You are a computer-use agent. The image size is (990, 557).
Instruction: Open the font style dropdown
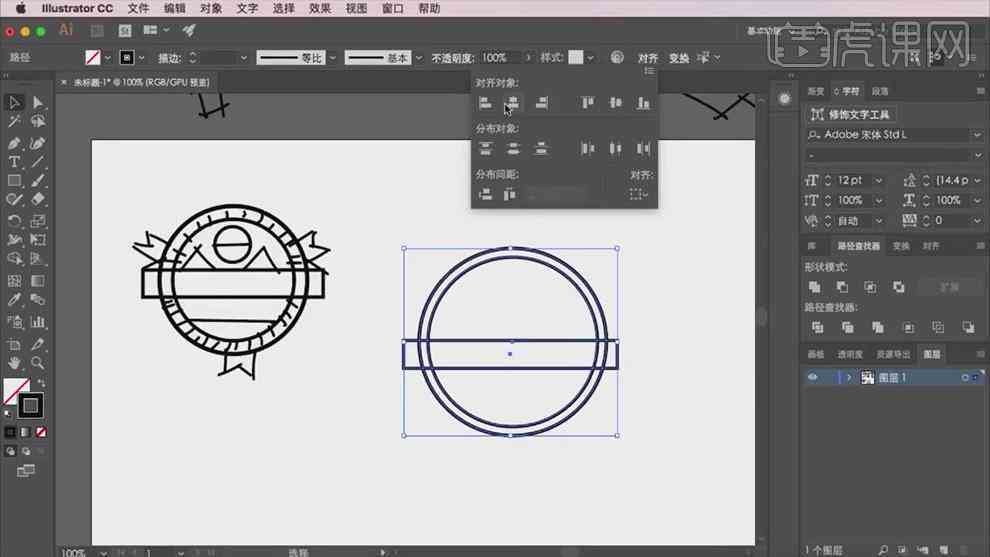coord(977,155)
